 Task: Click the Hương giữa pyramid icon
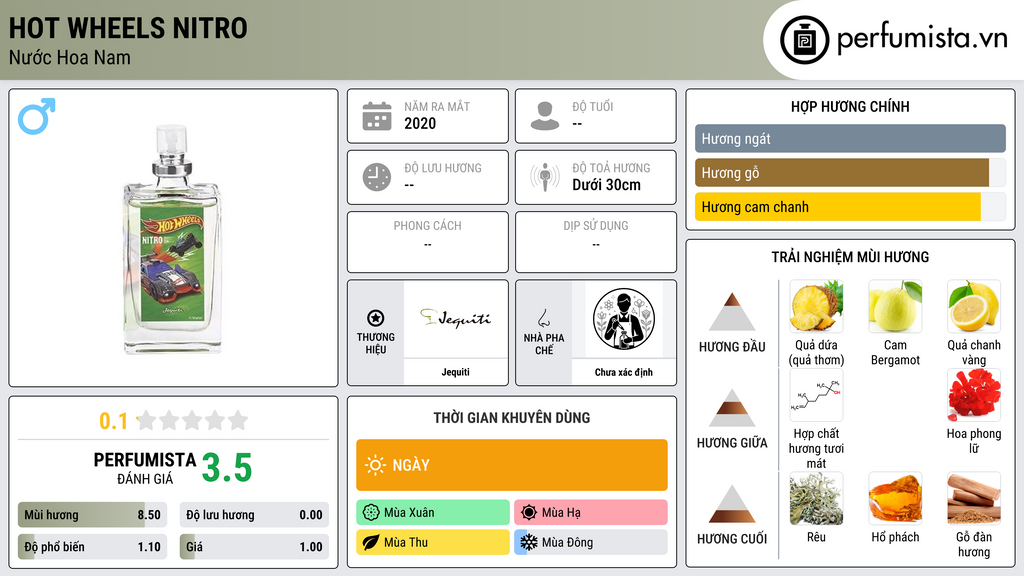click(732, 408)
